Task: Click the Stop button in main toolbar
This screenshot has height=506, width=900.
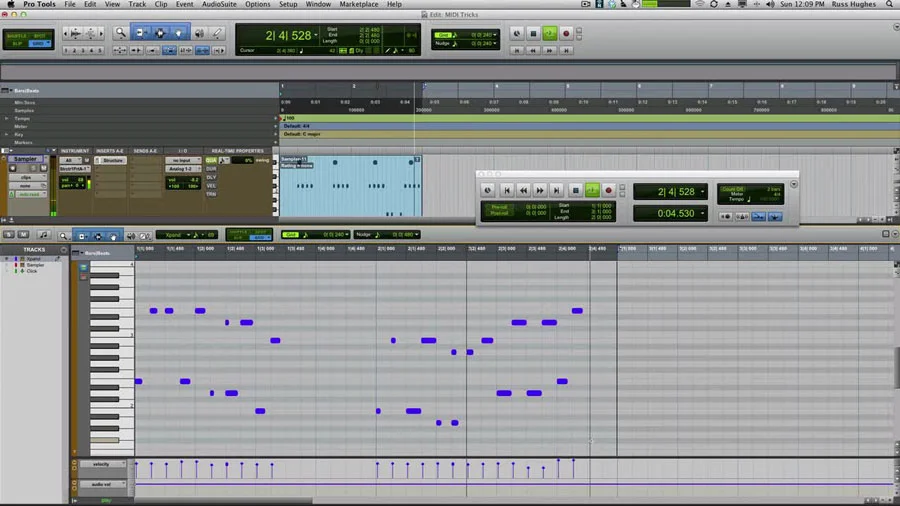Action: click(533, 34)
